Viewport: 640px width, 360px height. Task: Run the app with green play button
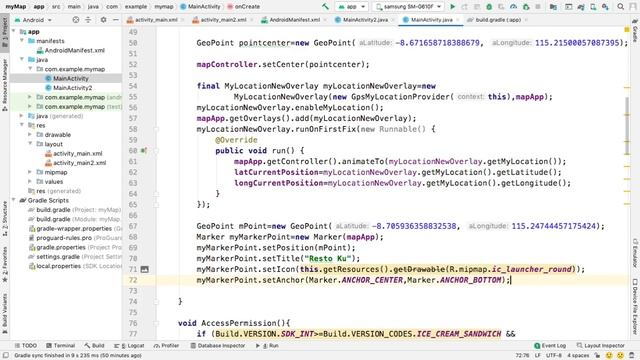(x=453, y=7)
